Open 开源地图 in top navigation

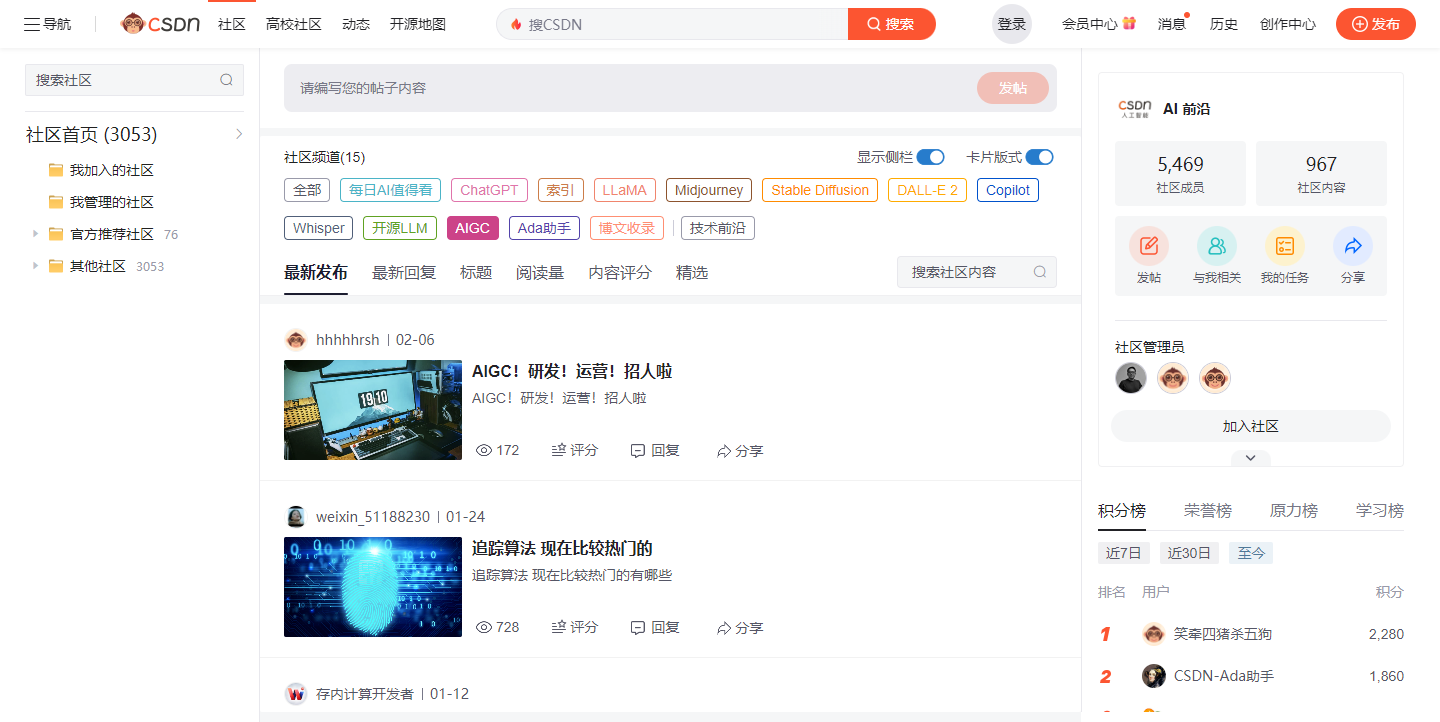click(418, 24)
